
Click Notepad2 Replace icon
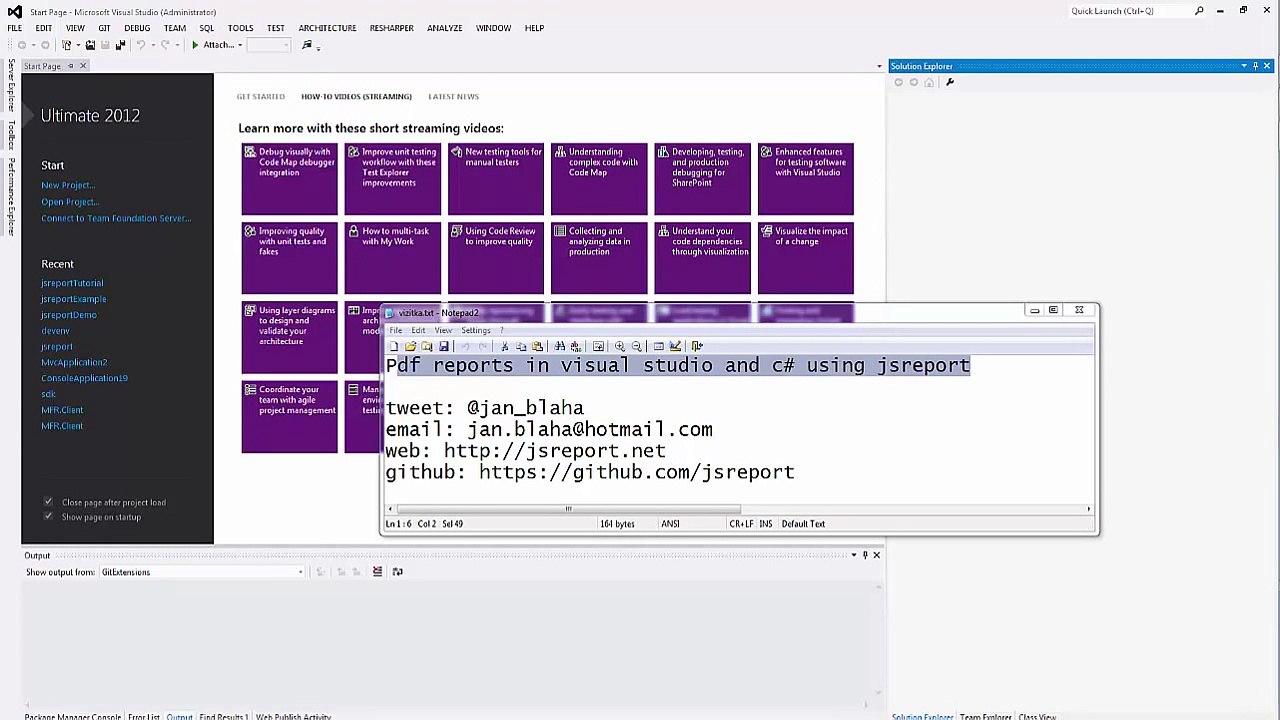(576, 346)
